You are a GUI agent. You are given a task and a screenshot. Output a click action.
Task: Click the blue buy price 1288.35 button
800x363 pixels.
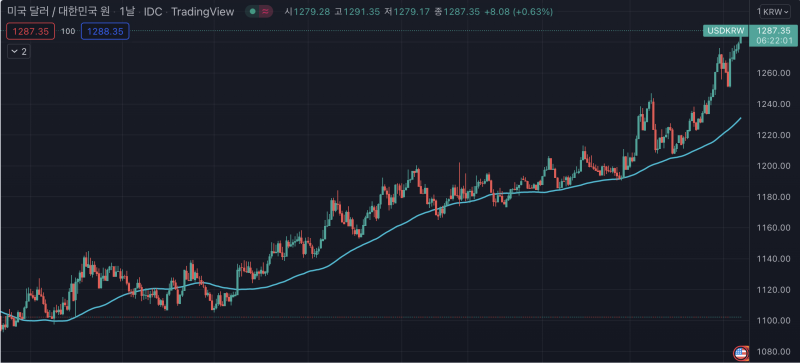(x=105, y=32)
